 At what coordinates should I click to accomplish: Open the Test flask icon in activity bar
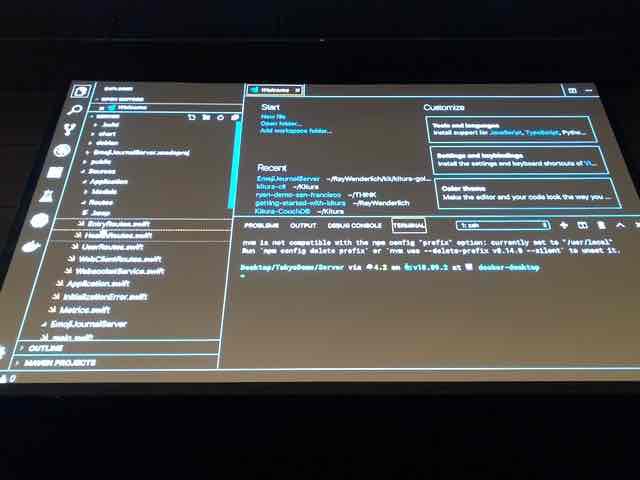pyautogui.click(x=47, y=197)
